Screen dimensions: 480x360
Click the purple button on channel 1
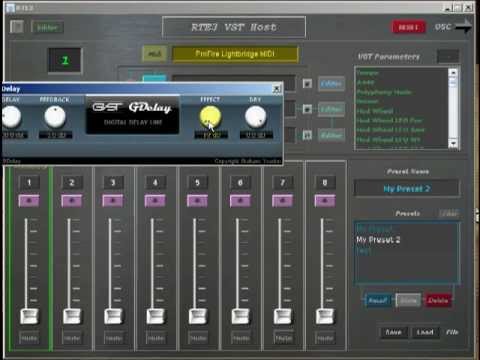tap(29, 201)
